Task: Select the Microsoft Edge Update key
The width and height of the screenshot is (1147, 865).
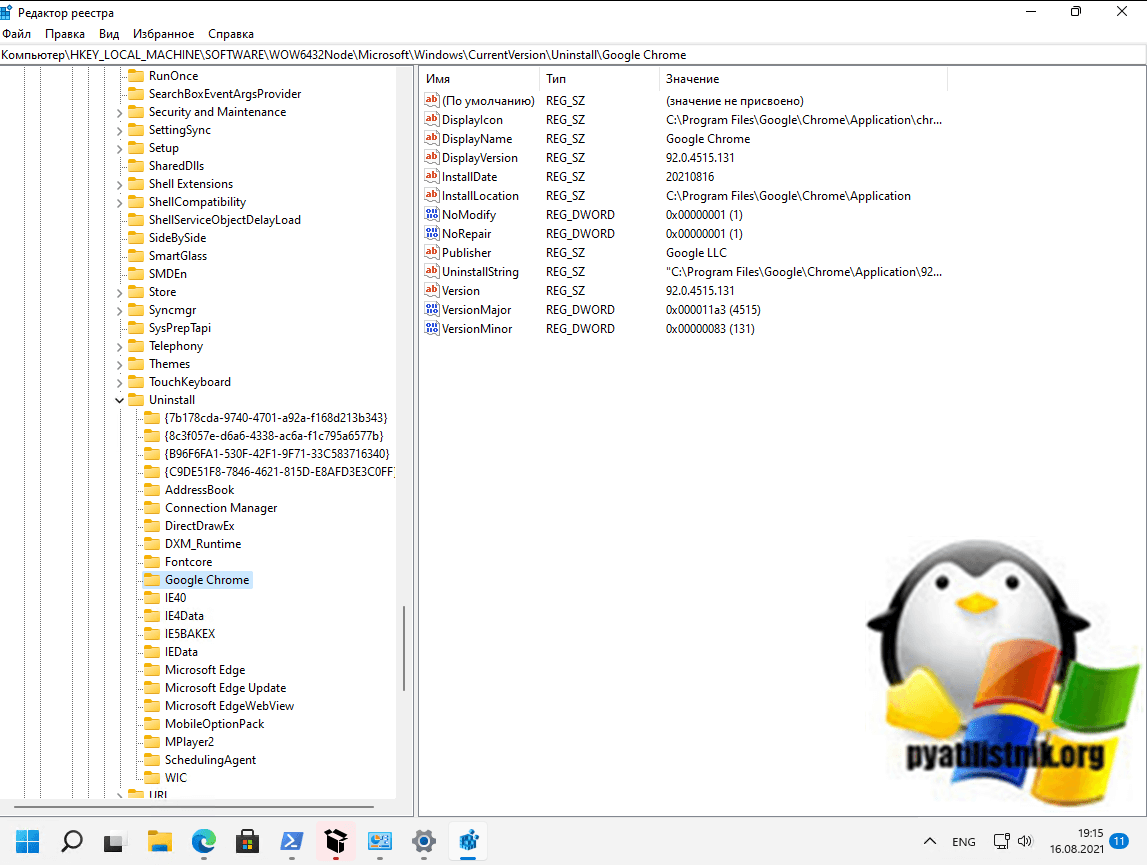Action: click(225, 688)
